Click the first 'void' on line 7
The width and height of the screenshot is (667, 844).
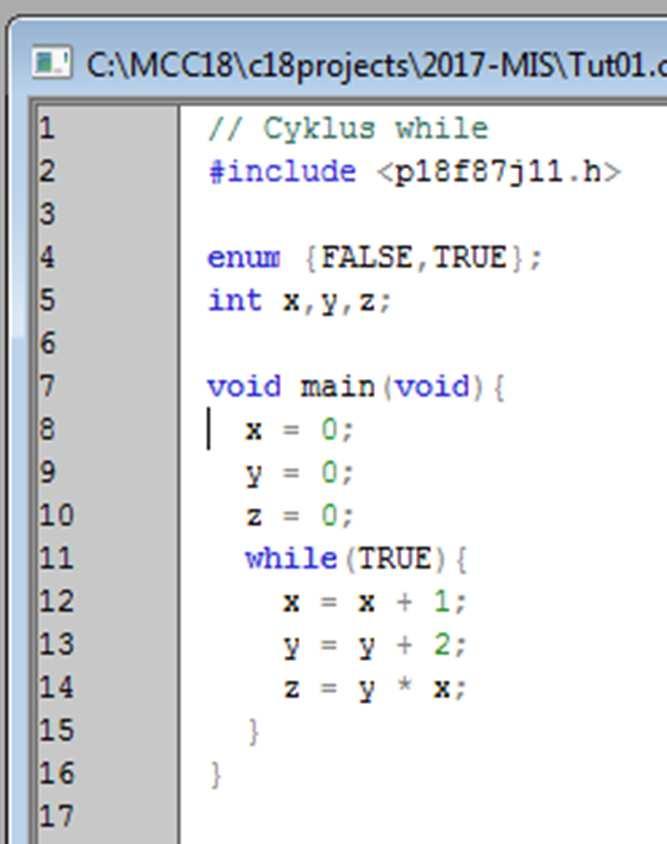click(244, 386)
